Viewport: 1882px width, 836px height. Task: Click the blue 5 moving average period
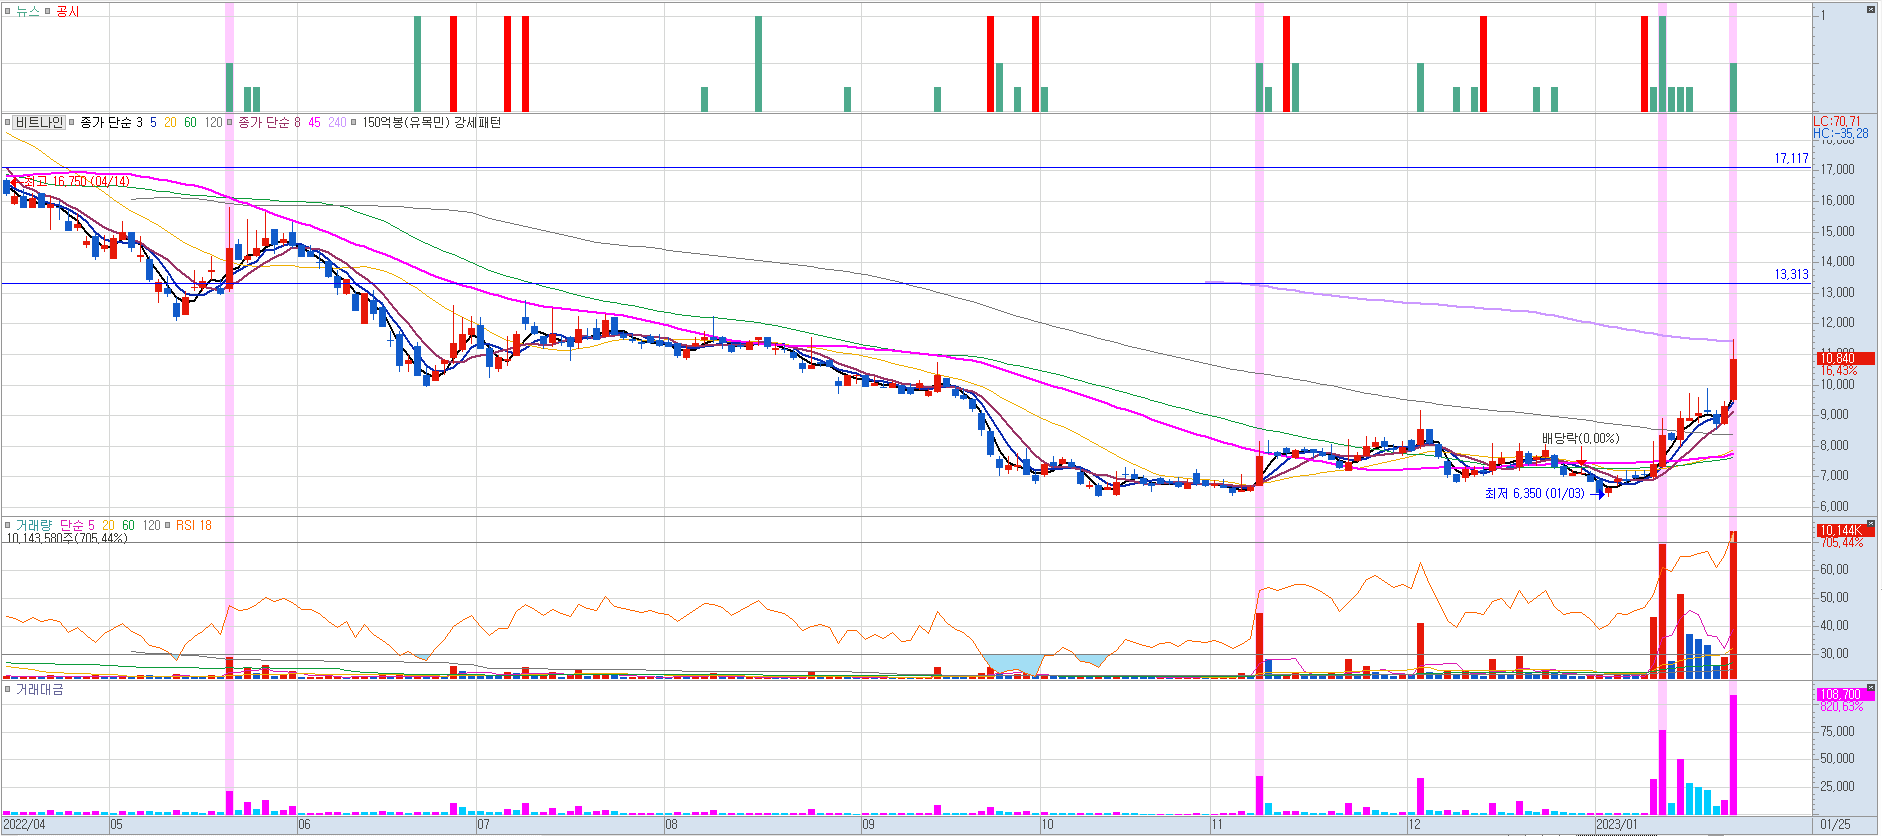coord(153,122)
